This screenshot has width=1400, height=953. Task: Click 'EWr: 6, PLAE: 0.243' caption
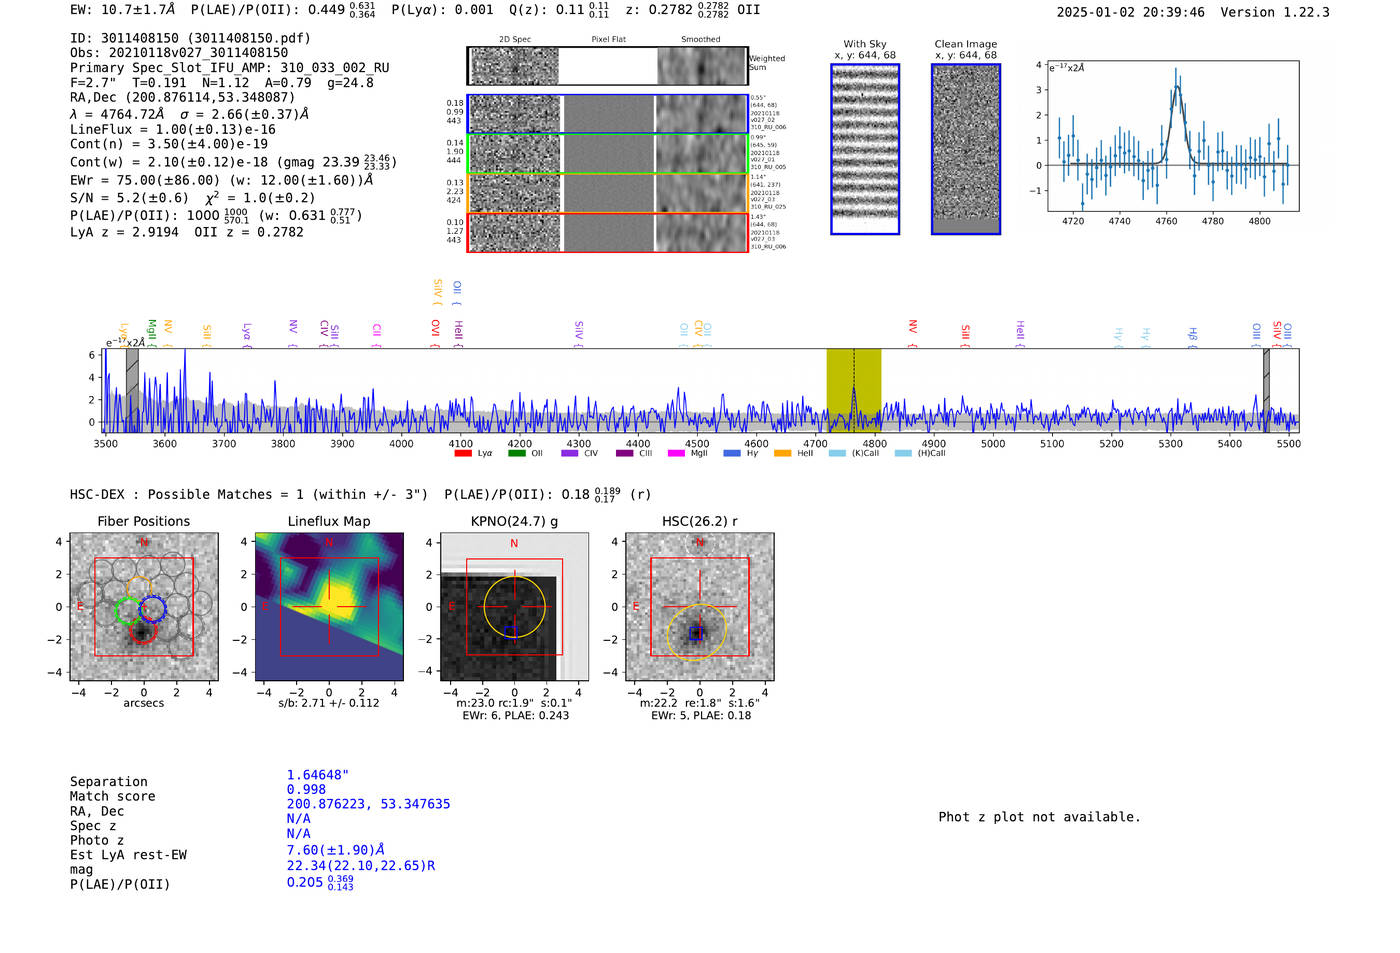pyautogui.click(x=515, y=715)
